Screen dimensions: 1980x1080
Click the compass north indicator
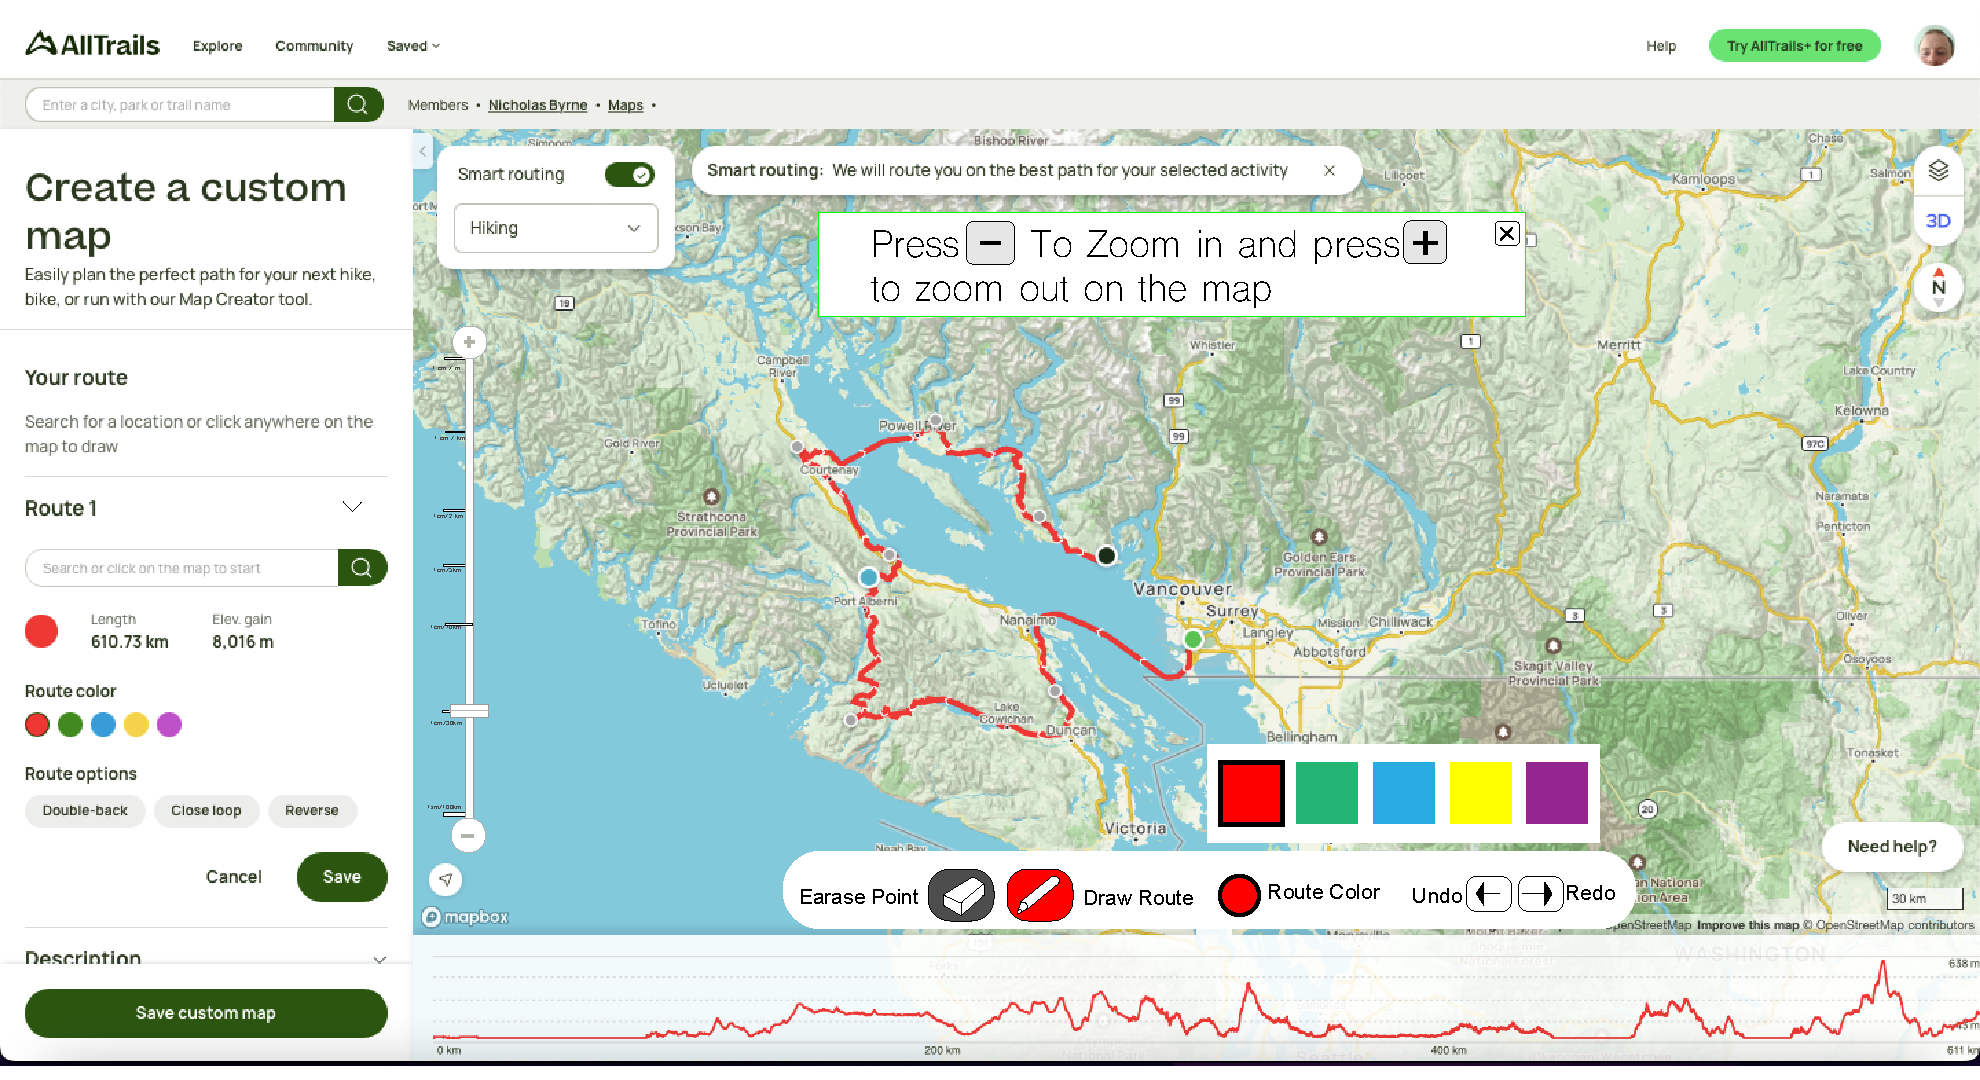tap(1938, 287)
